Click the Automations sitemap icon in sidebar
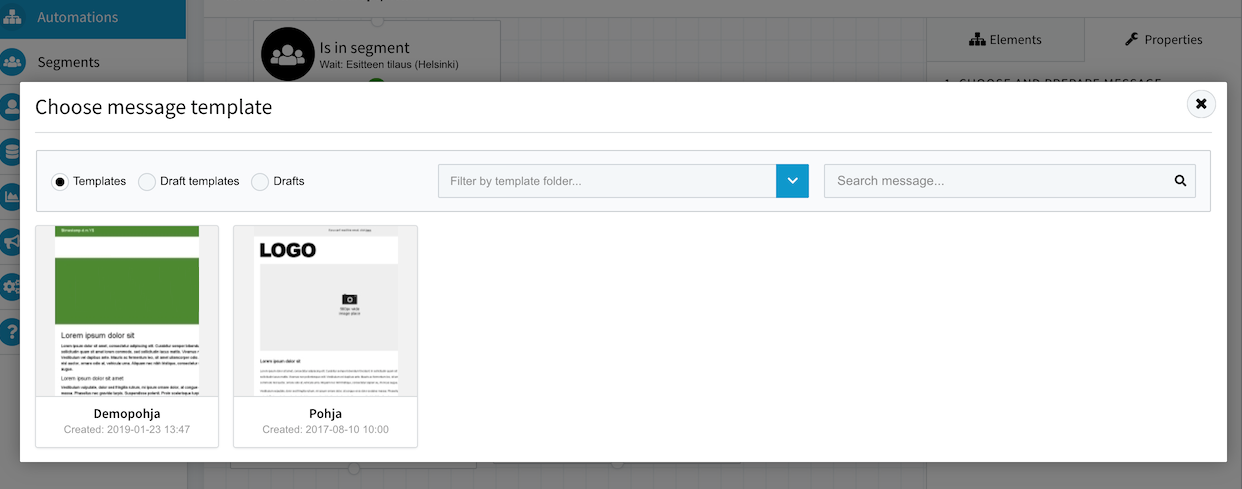This screenshot has height=489, width=1242. [13, 17]
